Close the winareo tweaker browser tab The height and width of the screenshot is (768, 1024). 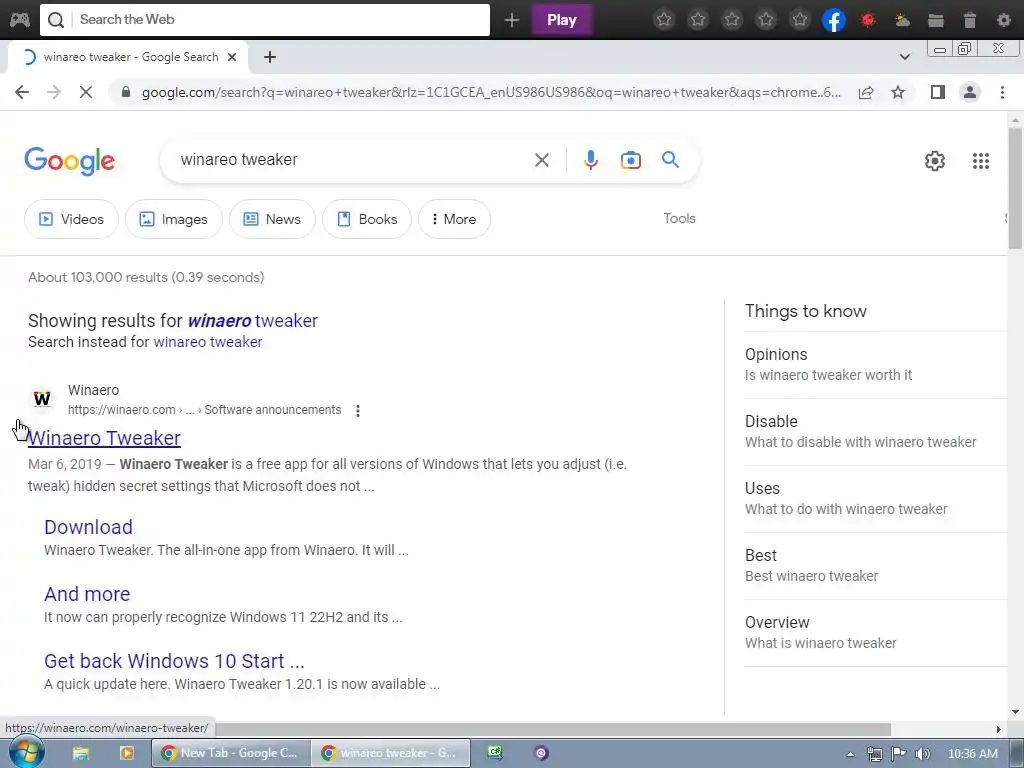232,57
